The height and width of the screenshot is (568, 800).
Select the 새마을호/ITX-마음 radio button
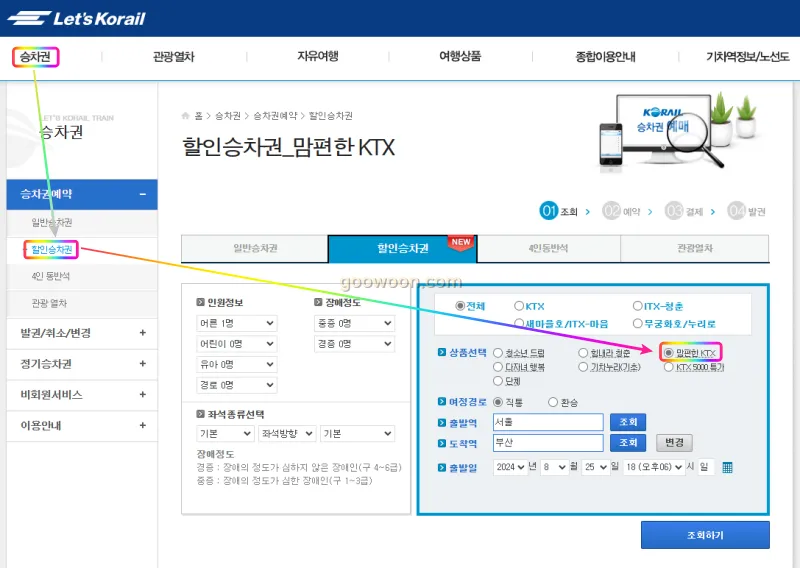tap(519, 323)
